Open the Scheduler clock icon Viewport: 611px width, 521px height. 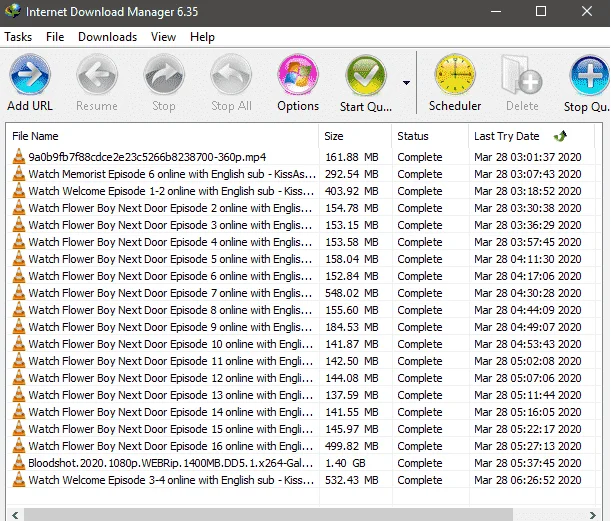pyautogui.click(x=455, y=74)
